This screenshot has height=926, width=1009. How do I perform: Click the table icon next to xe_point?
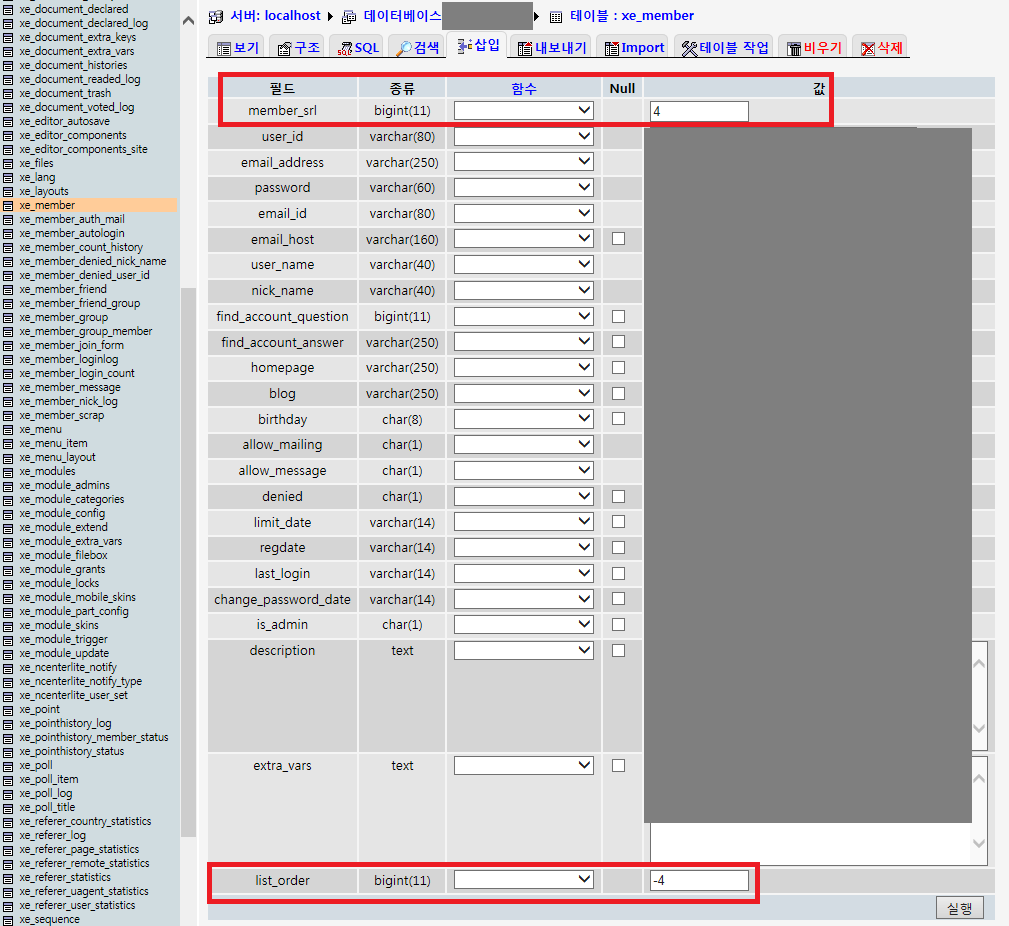(x=9, y=709)
